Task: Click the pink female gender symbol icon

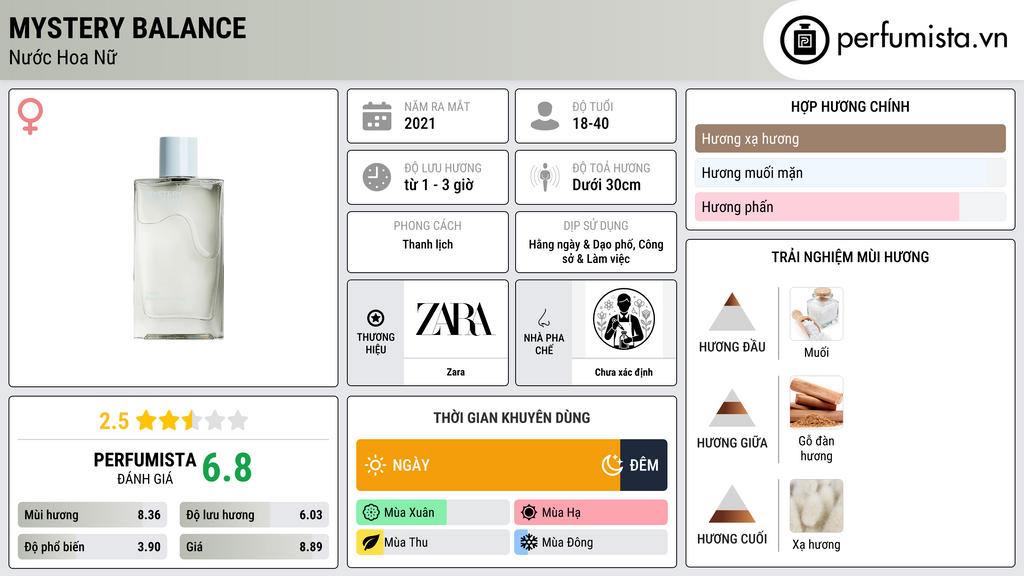Action: tap(30, 116)
